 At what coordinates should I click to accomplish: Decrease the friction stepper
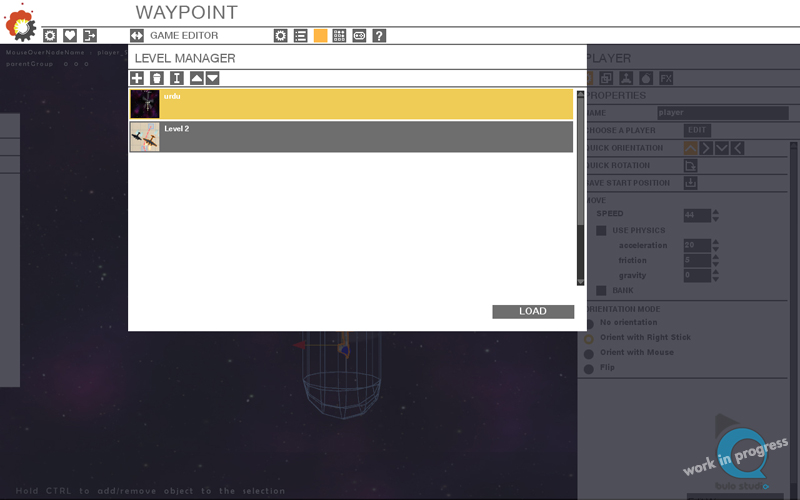click(x=715, y=264)
